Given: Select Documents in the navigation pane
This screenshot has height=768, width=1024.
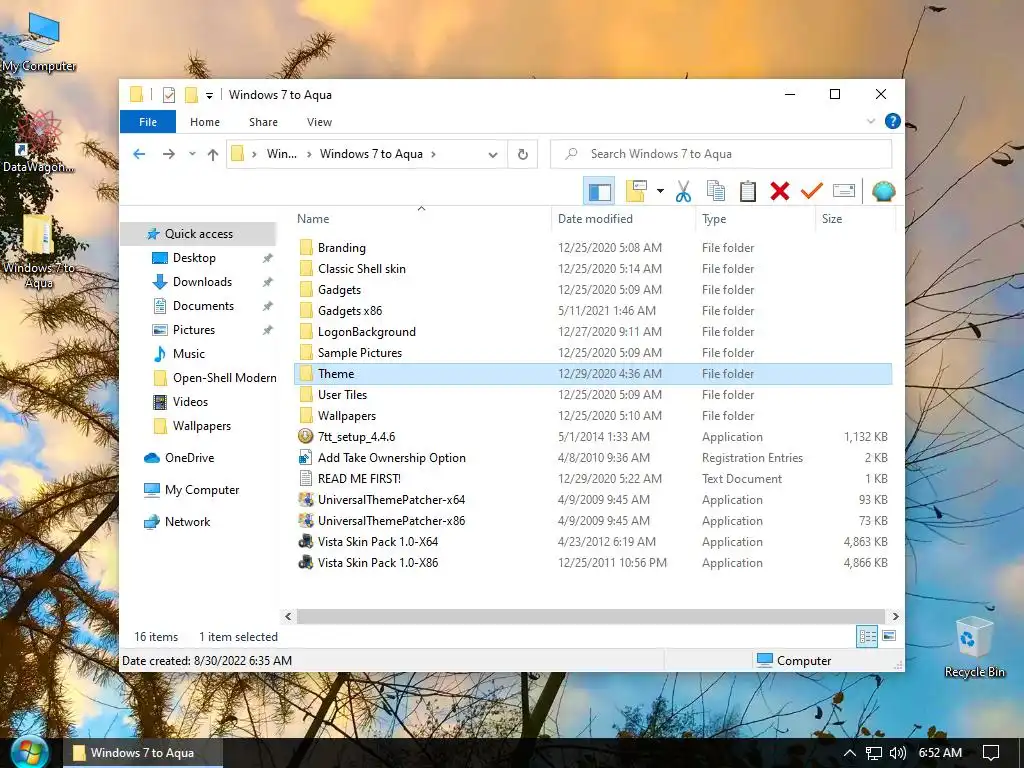Looking at the screenshot, I should [x=203, y=306].
